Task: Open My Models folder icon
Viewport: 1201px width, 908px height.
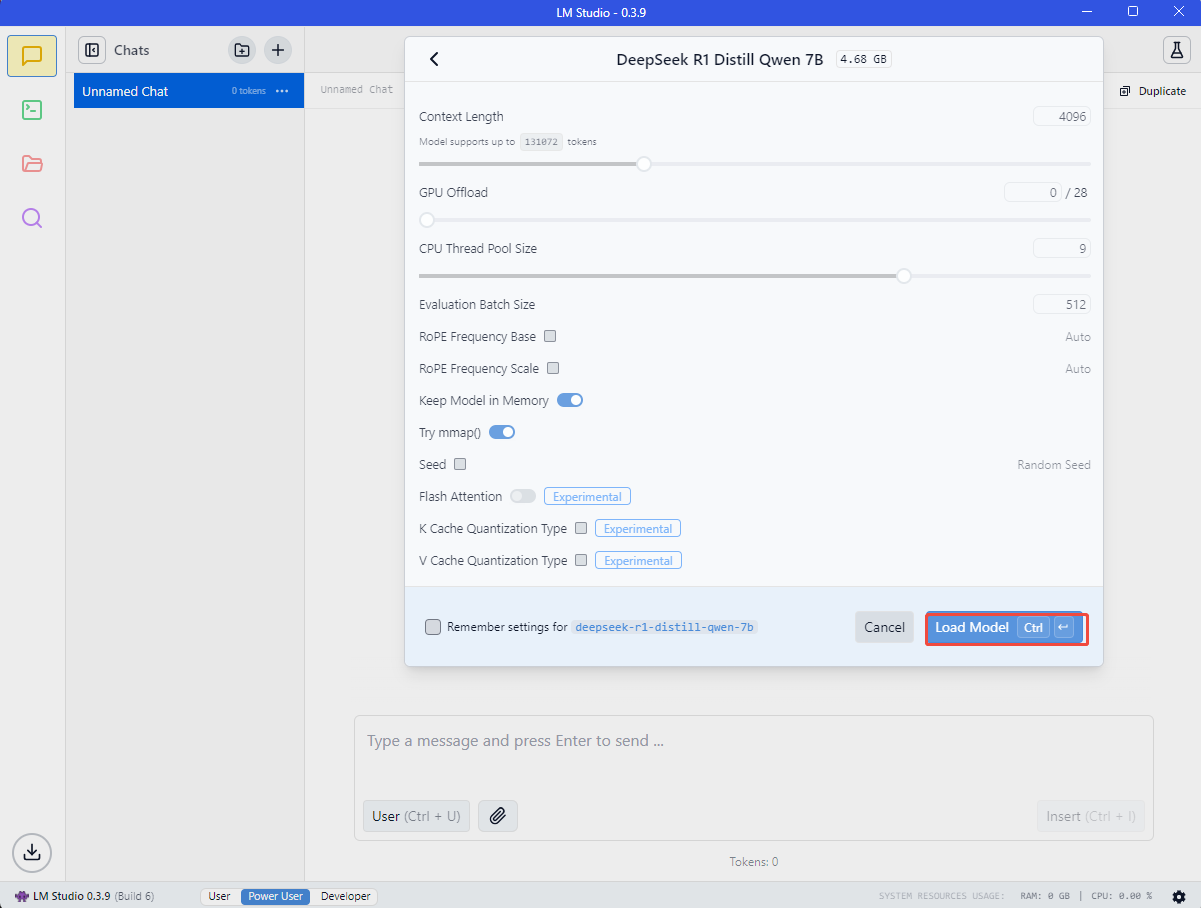Action: coord(32,164)
